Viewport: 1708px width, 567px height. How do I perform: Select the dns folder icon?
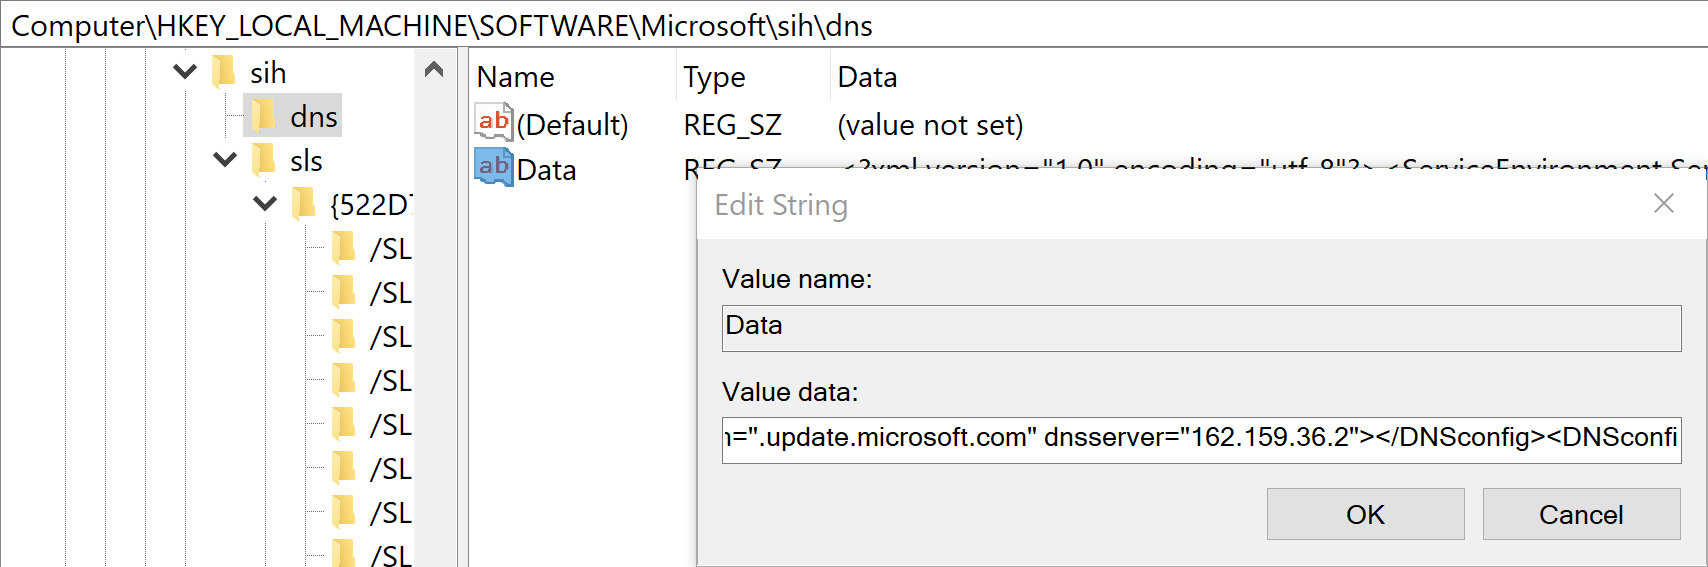tap(264, 116)
